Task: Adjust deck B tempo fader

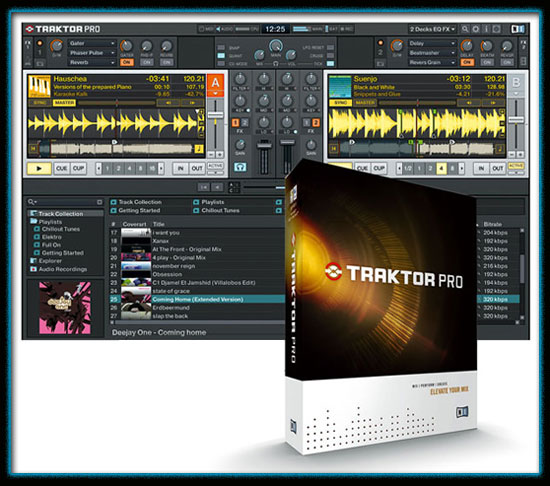Action: click(516, 120)
